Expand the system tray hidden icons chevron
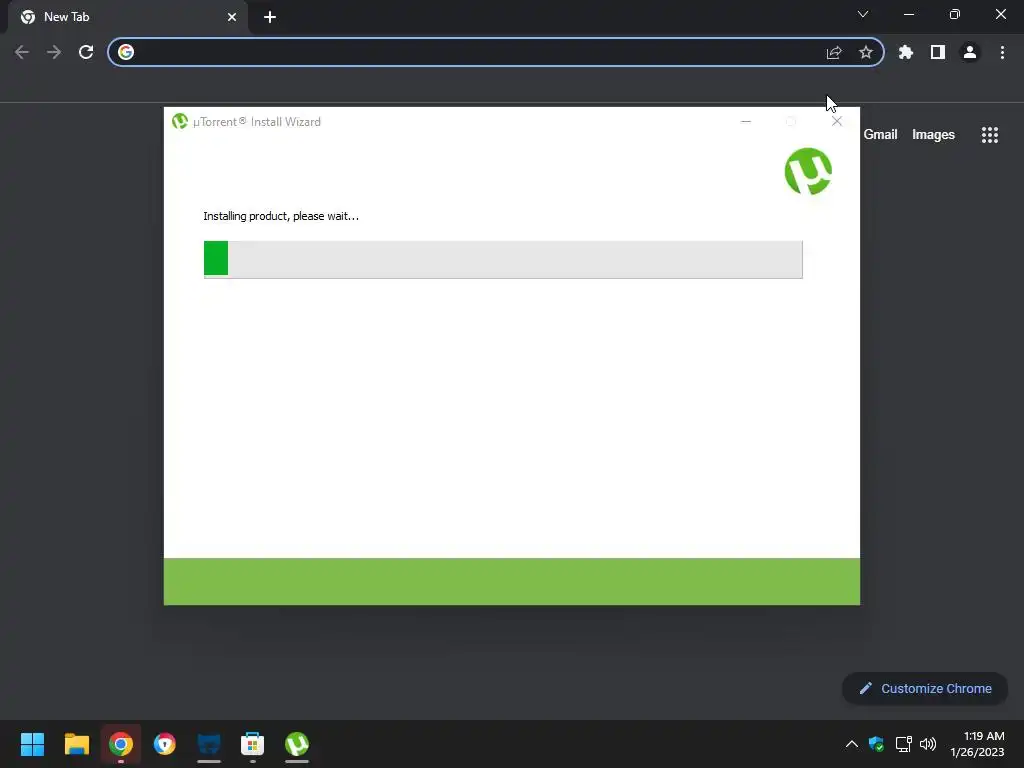This screenshot has width=1024, height=768. pyautogui.click(x=852, y=744)
